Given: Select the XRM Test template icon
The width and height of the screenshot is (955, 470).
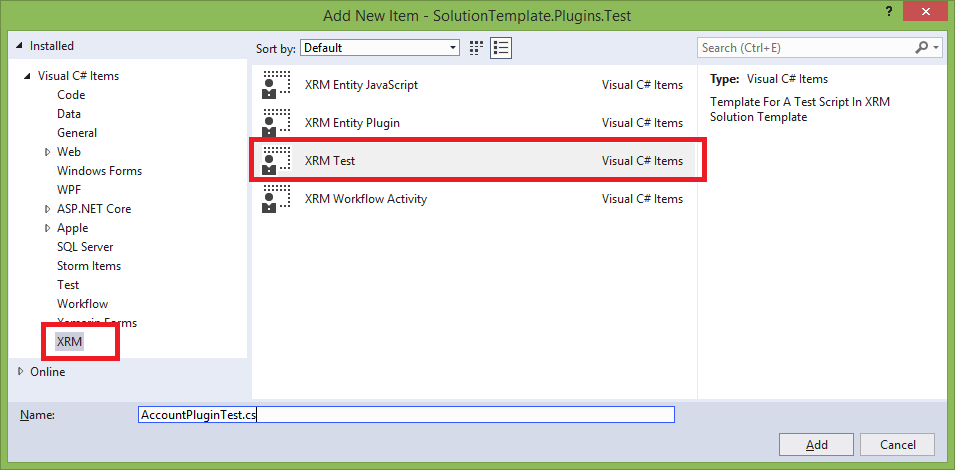Looking at the screenshot, I should [275, 161].
